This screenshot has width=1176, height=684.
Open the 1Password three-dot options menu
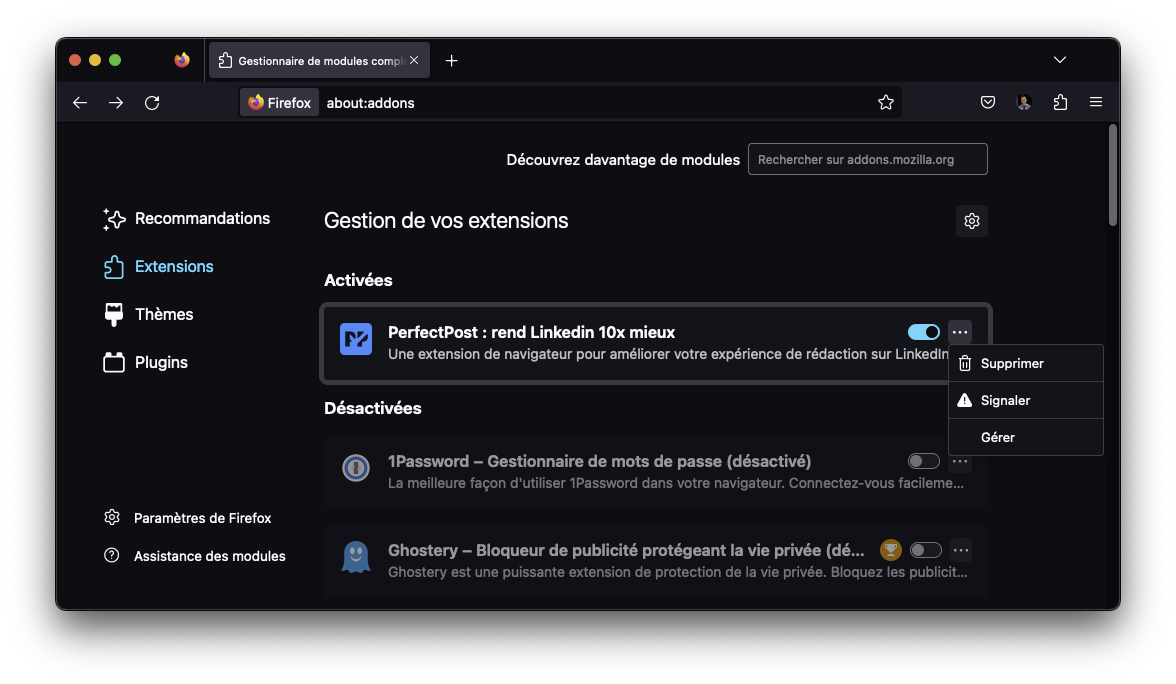(960, 462)
